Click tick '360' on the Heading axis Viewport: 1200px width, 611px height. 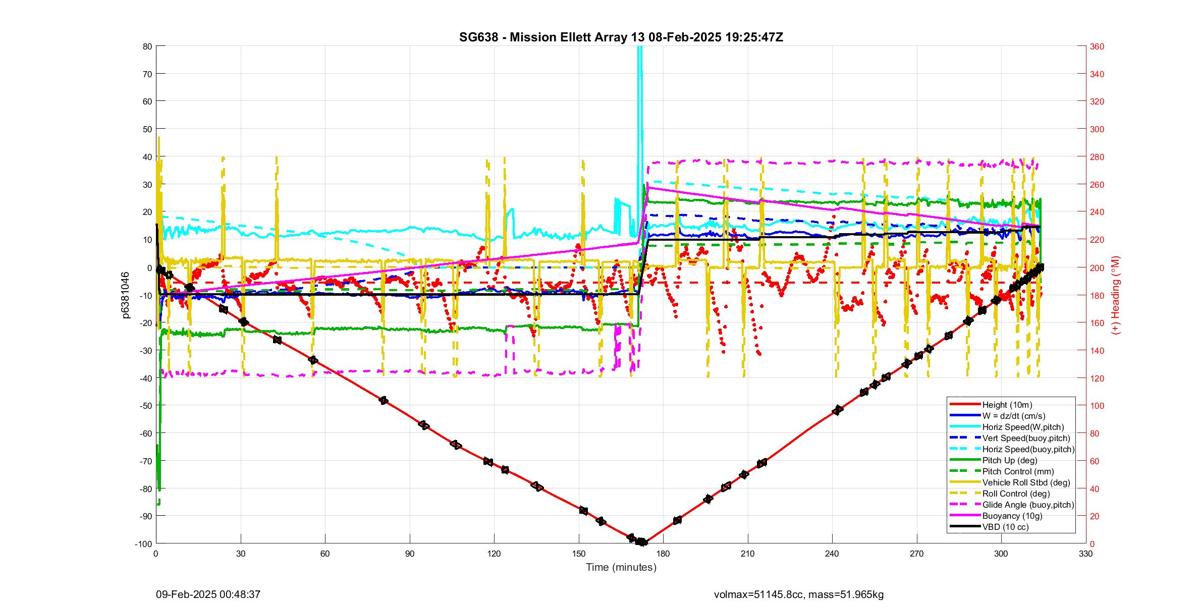click(x=1097, y=46)
